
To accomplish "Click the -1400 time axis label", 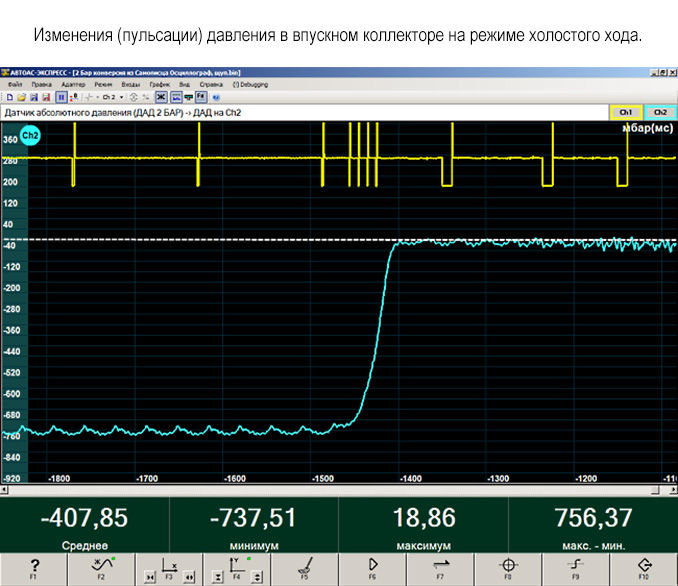I will [410, 479].
